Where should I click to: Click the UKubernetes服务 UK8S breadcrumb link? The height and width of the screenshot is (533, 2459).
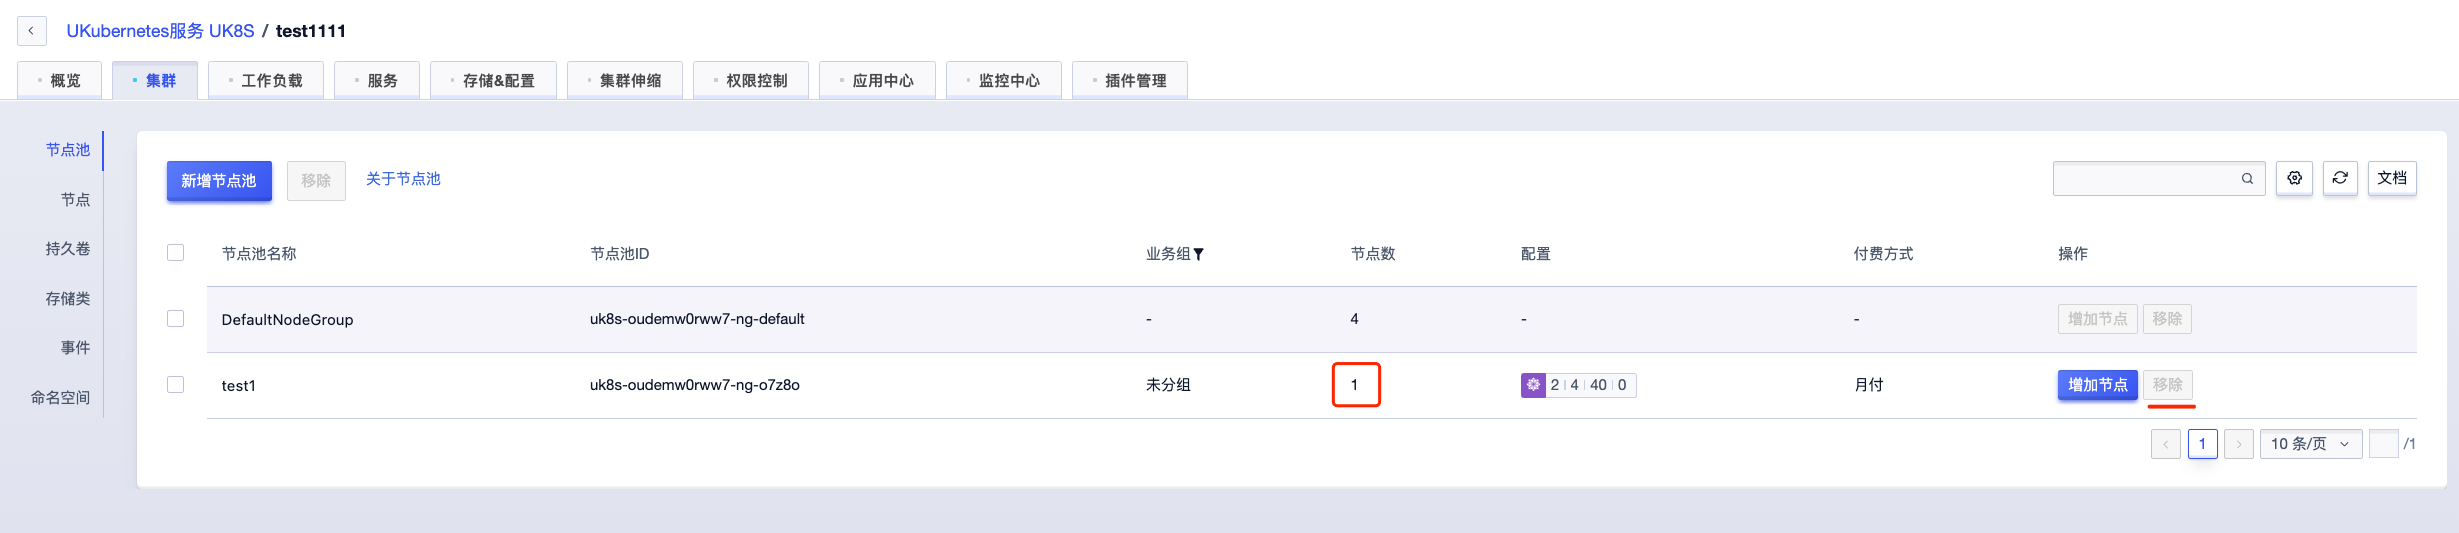coord(160,31)
